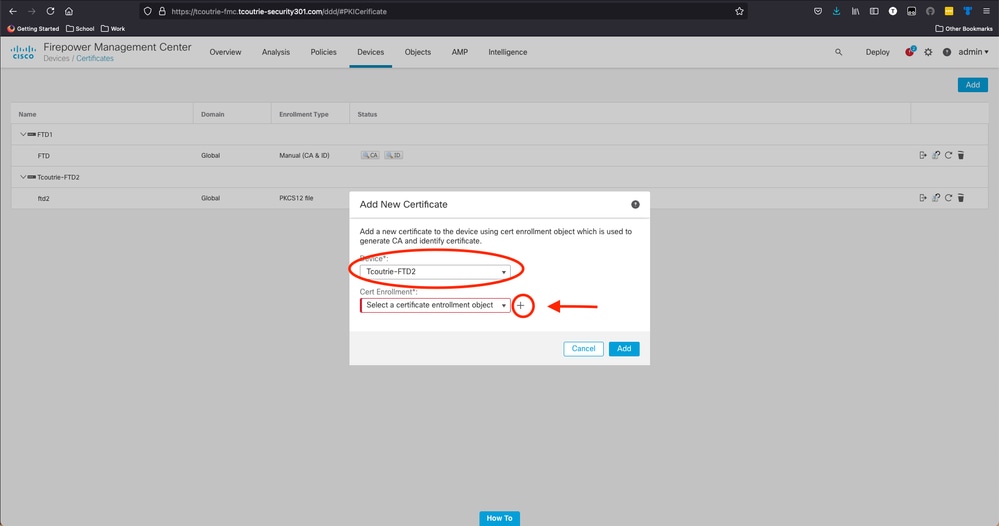
Task: Open the Pocket save icon in browser toolbar
Action: click(x=818, y=11)
